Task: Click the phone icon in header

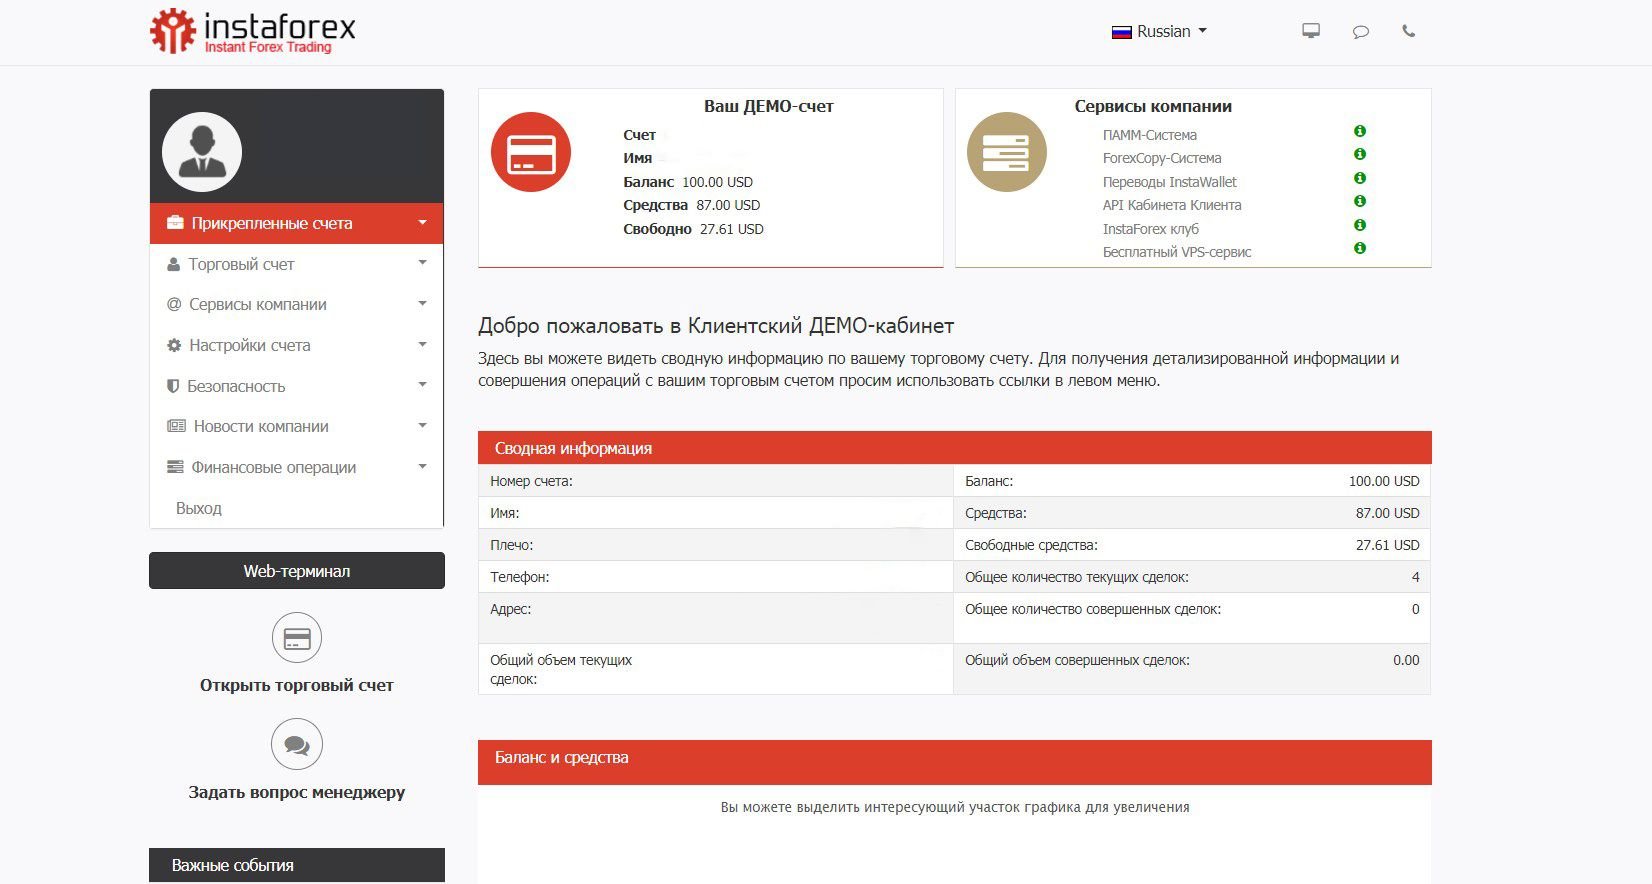Action: 1408,31
